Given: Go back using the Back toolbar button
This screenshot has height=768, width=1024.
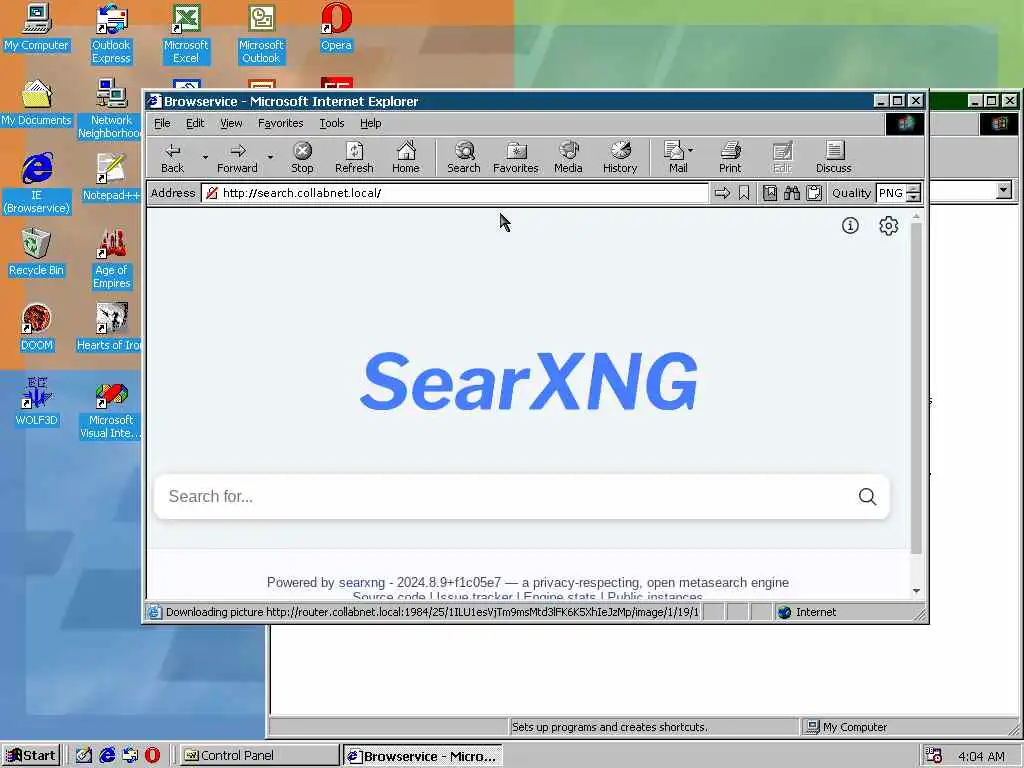Looking at the screenshot, I should click(x=172, y=157).
